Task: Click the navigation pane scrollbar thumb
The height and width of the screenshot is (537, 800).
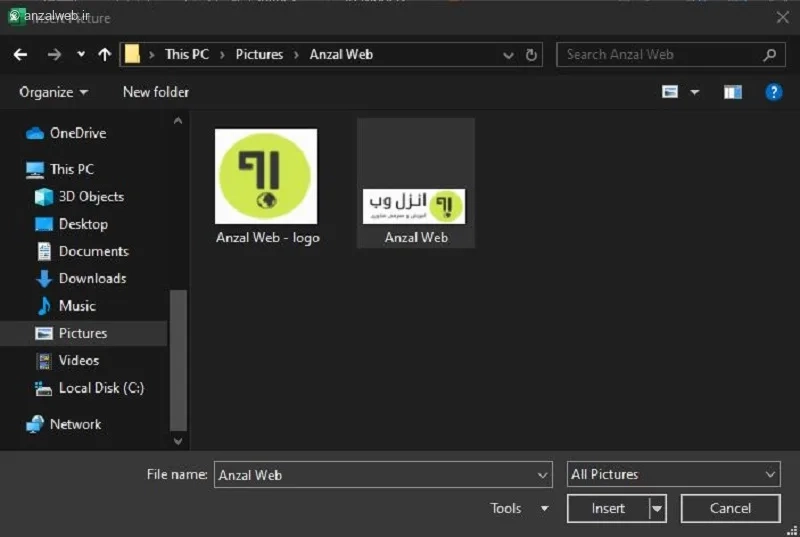Action: pyautogui.click(x=178, y=361)
